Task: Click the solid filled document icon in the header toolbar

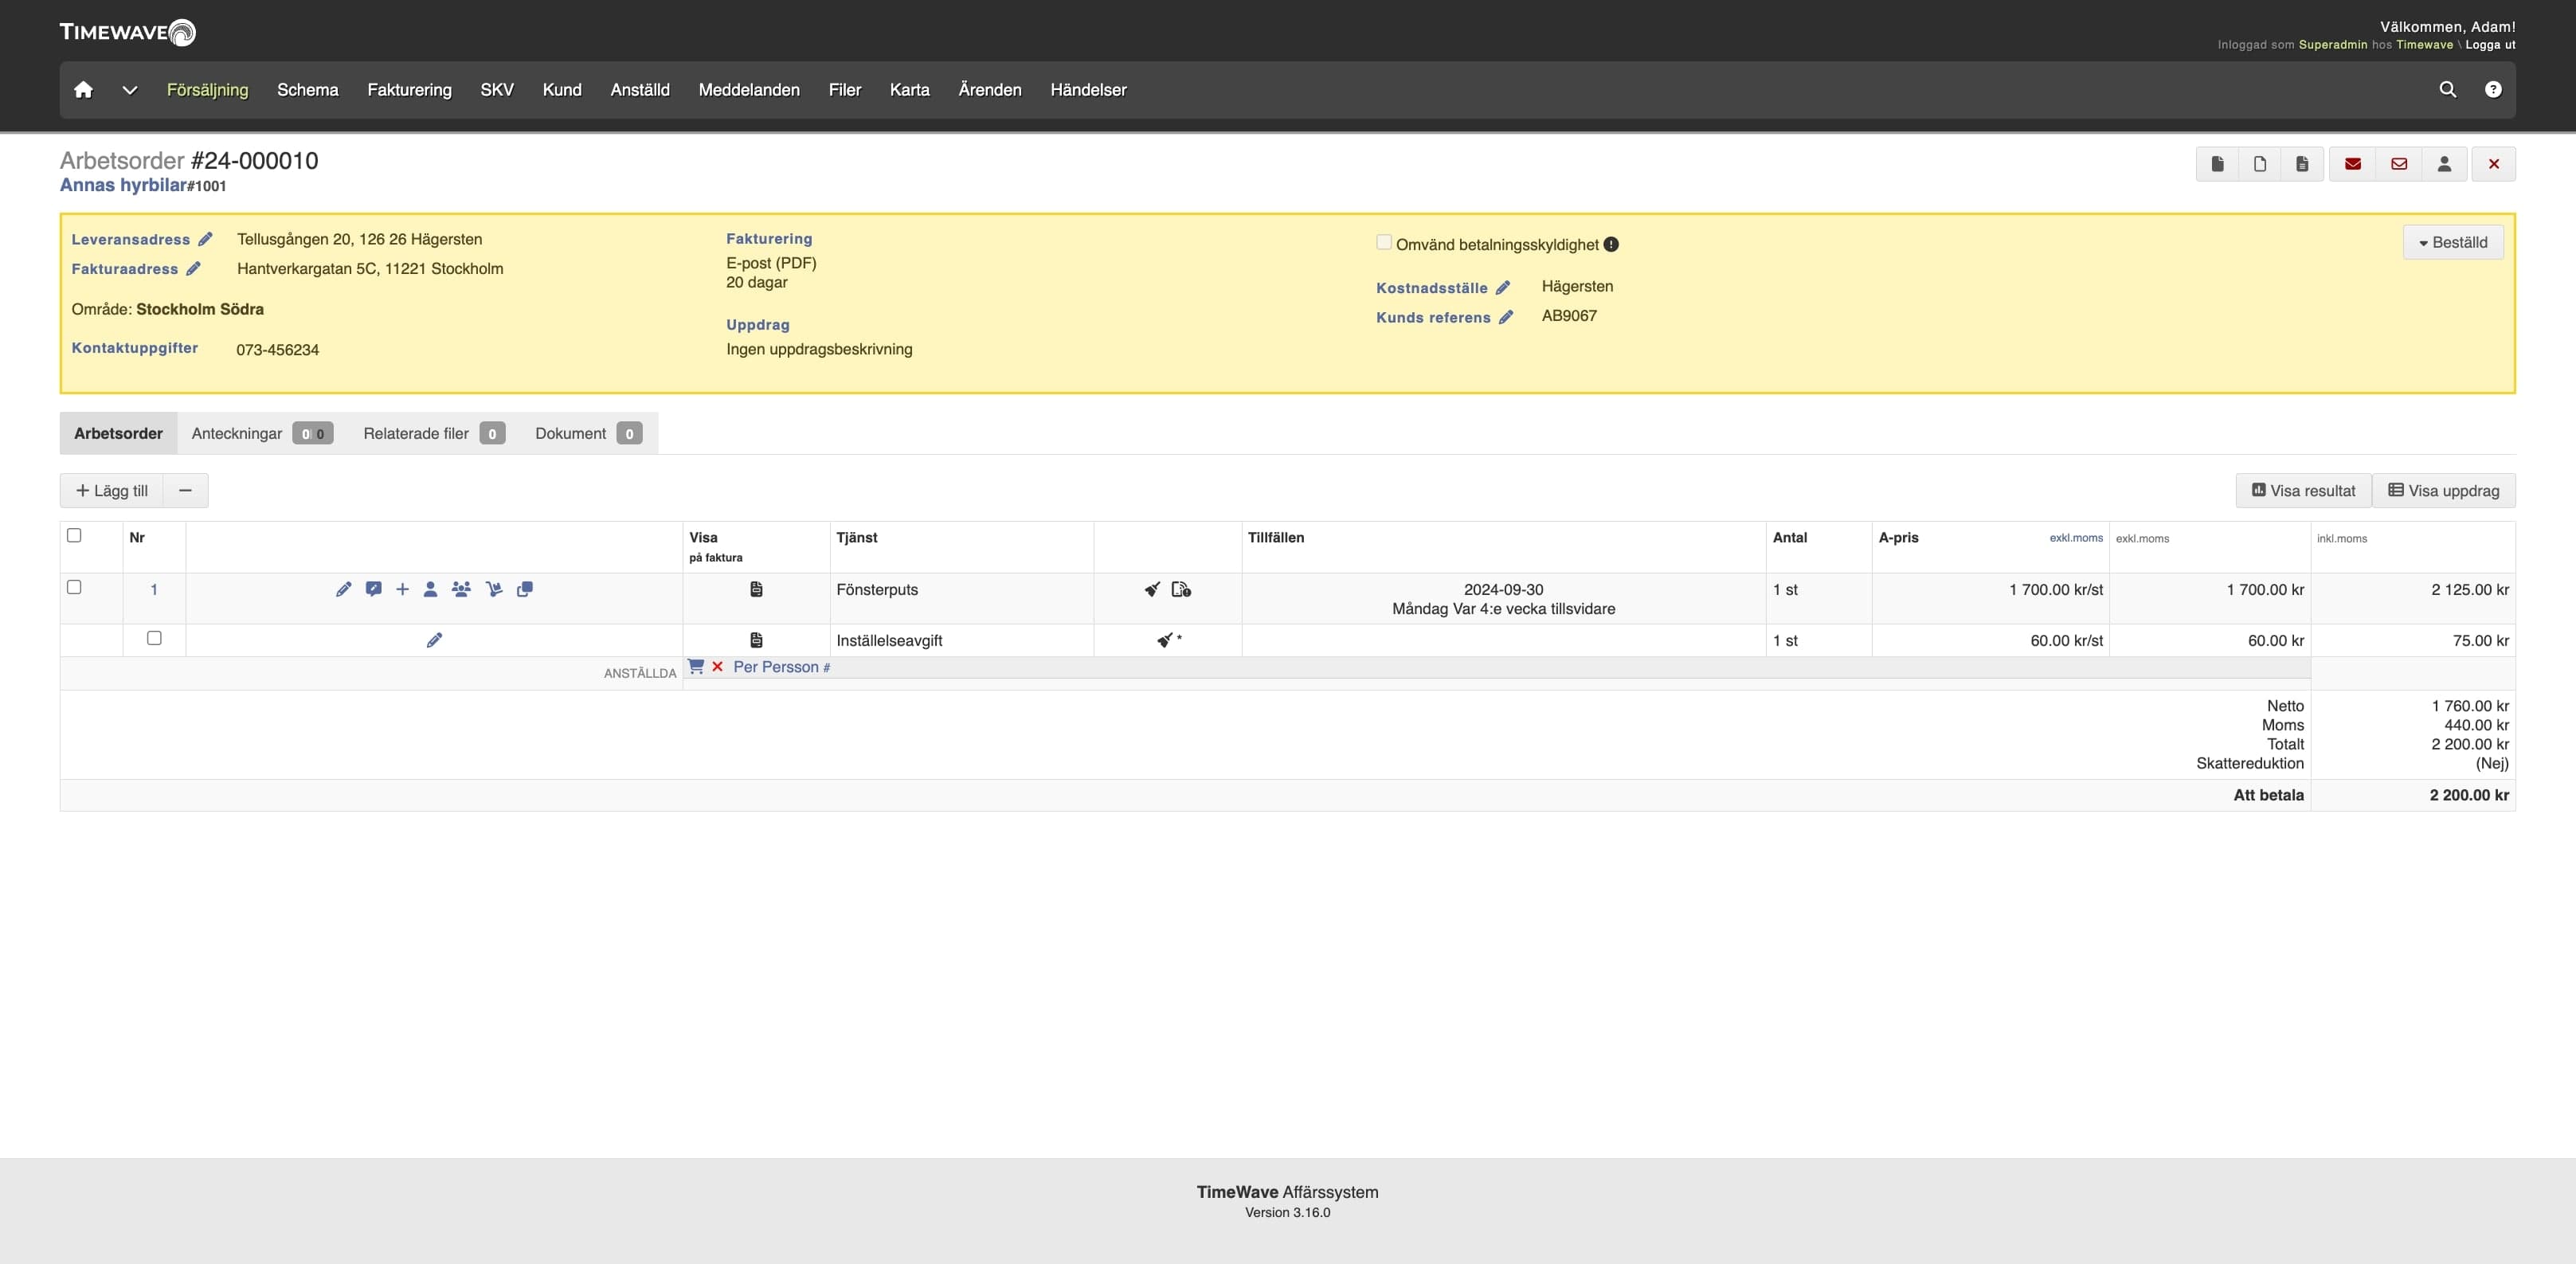Action: tap(2217, 164)
